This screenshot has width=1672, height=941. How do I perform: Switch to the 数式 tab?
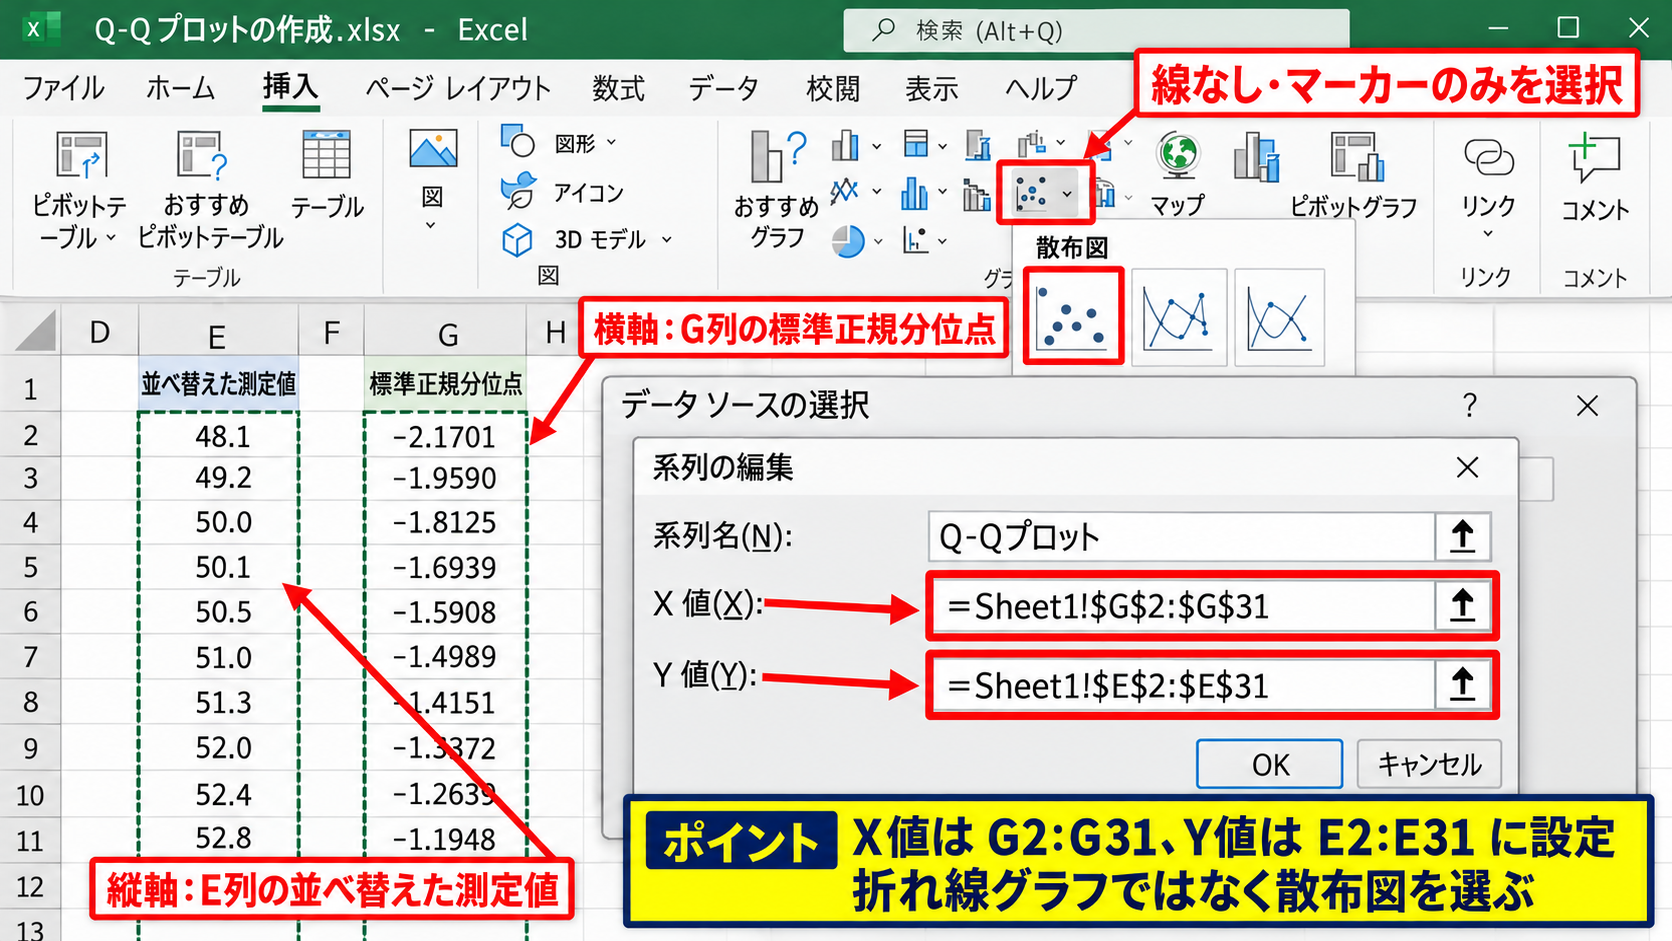[x=618, y=88]
